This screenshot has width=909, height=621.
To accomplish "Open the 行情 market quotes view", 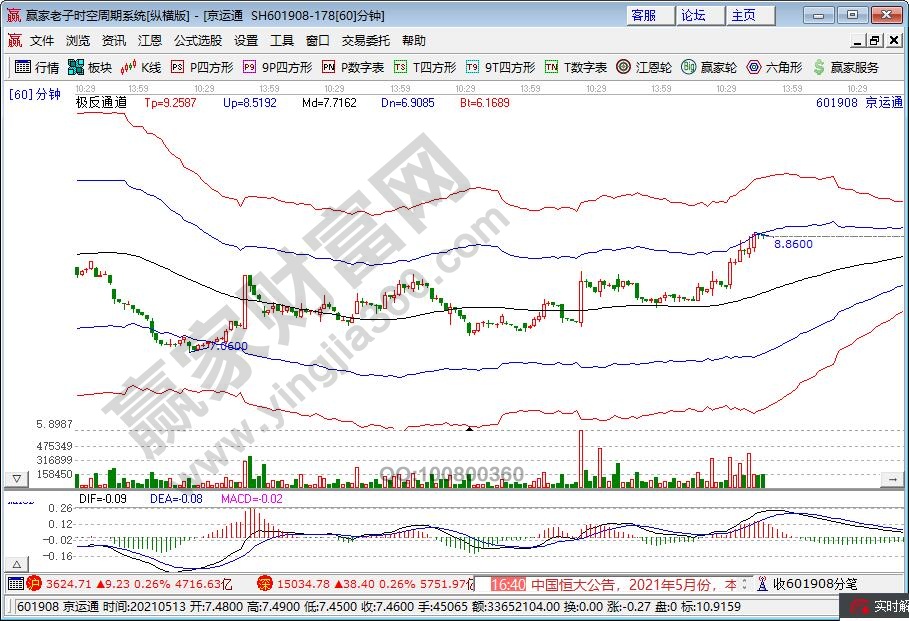I will click(x=36, y=67).
